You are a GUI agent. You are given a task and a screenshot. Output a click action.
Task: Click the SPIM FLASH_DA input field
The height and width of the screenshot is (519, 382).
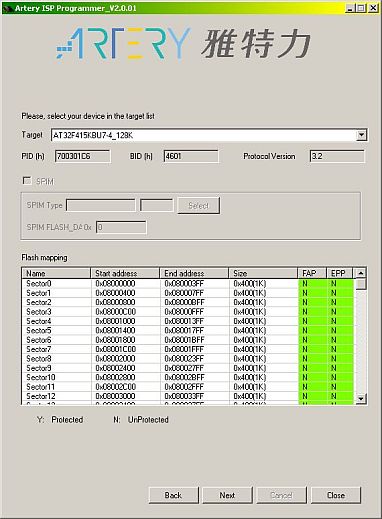(121, 227)
